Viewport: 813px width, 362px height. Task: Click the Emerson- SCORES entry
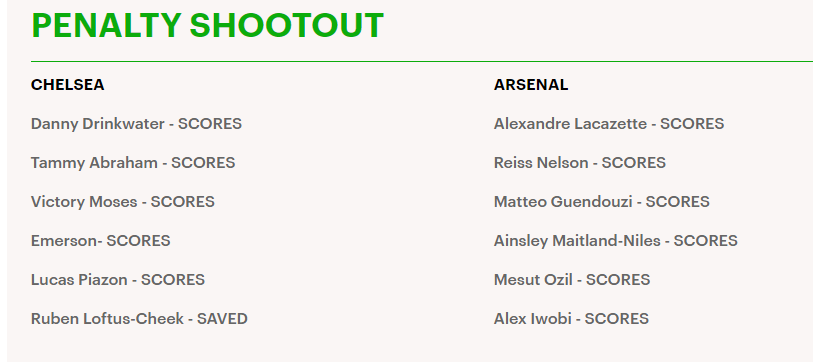101,241
